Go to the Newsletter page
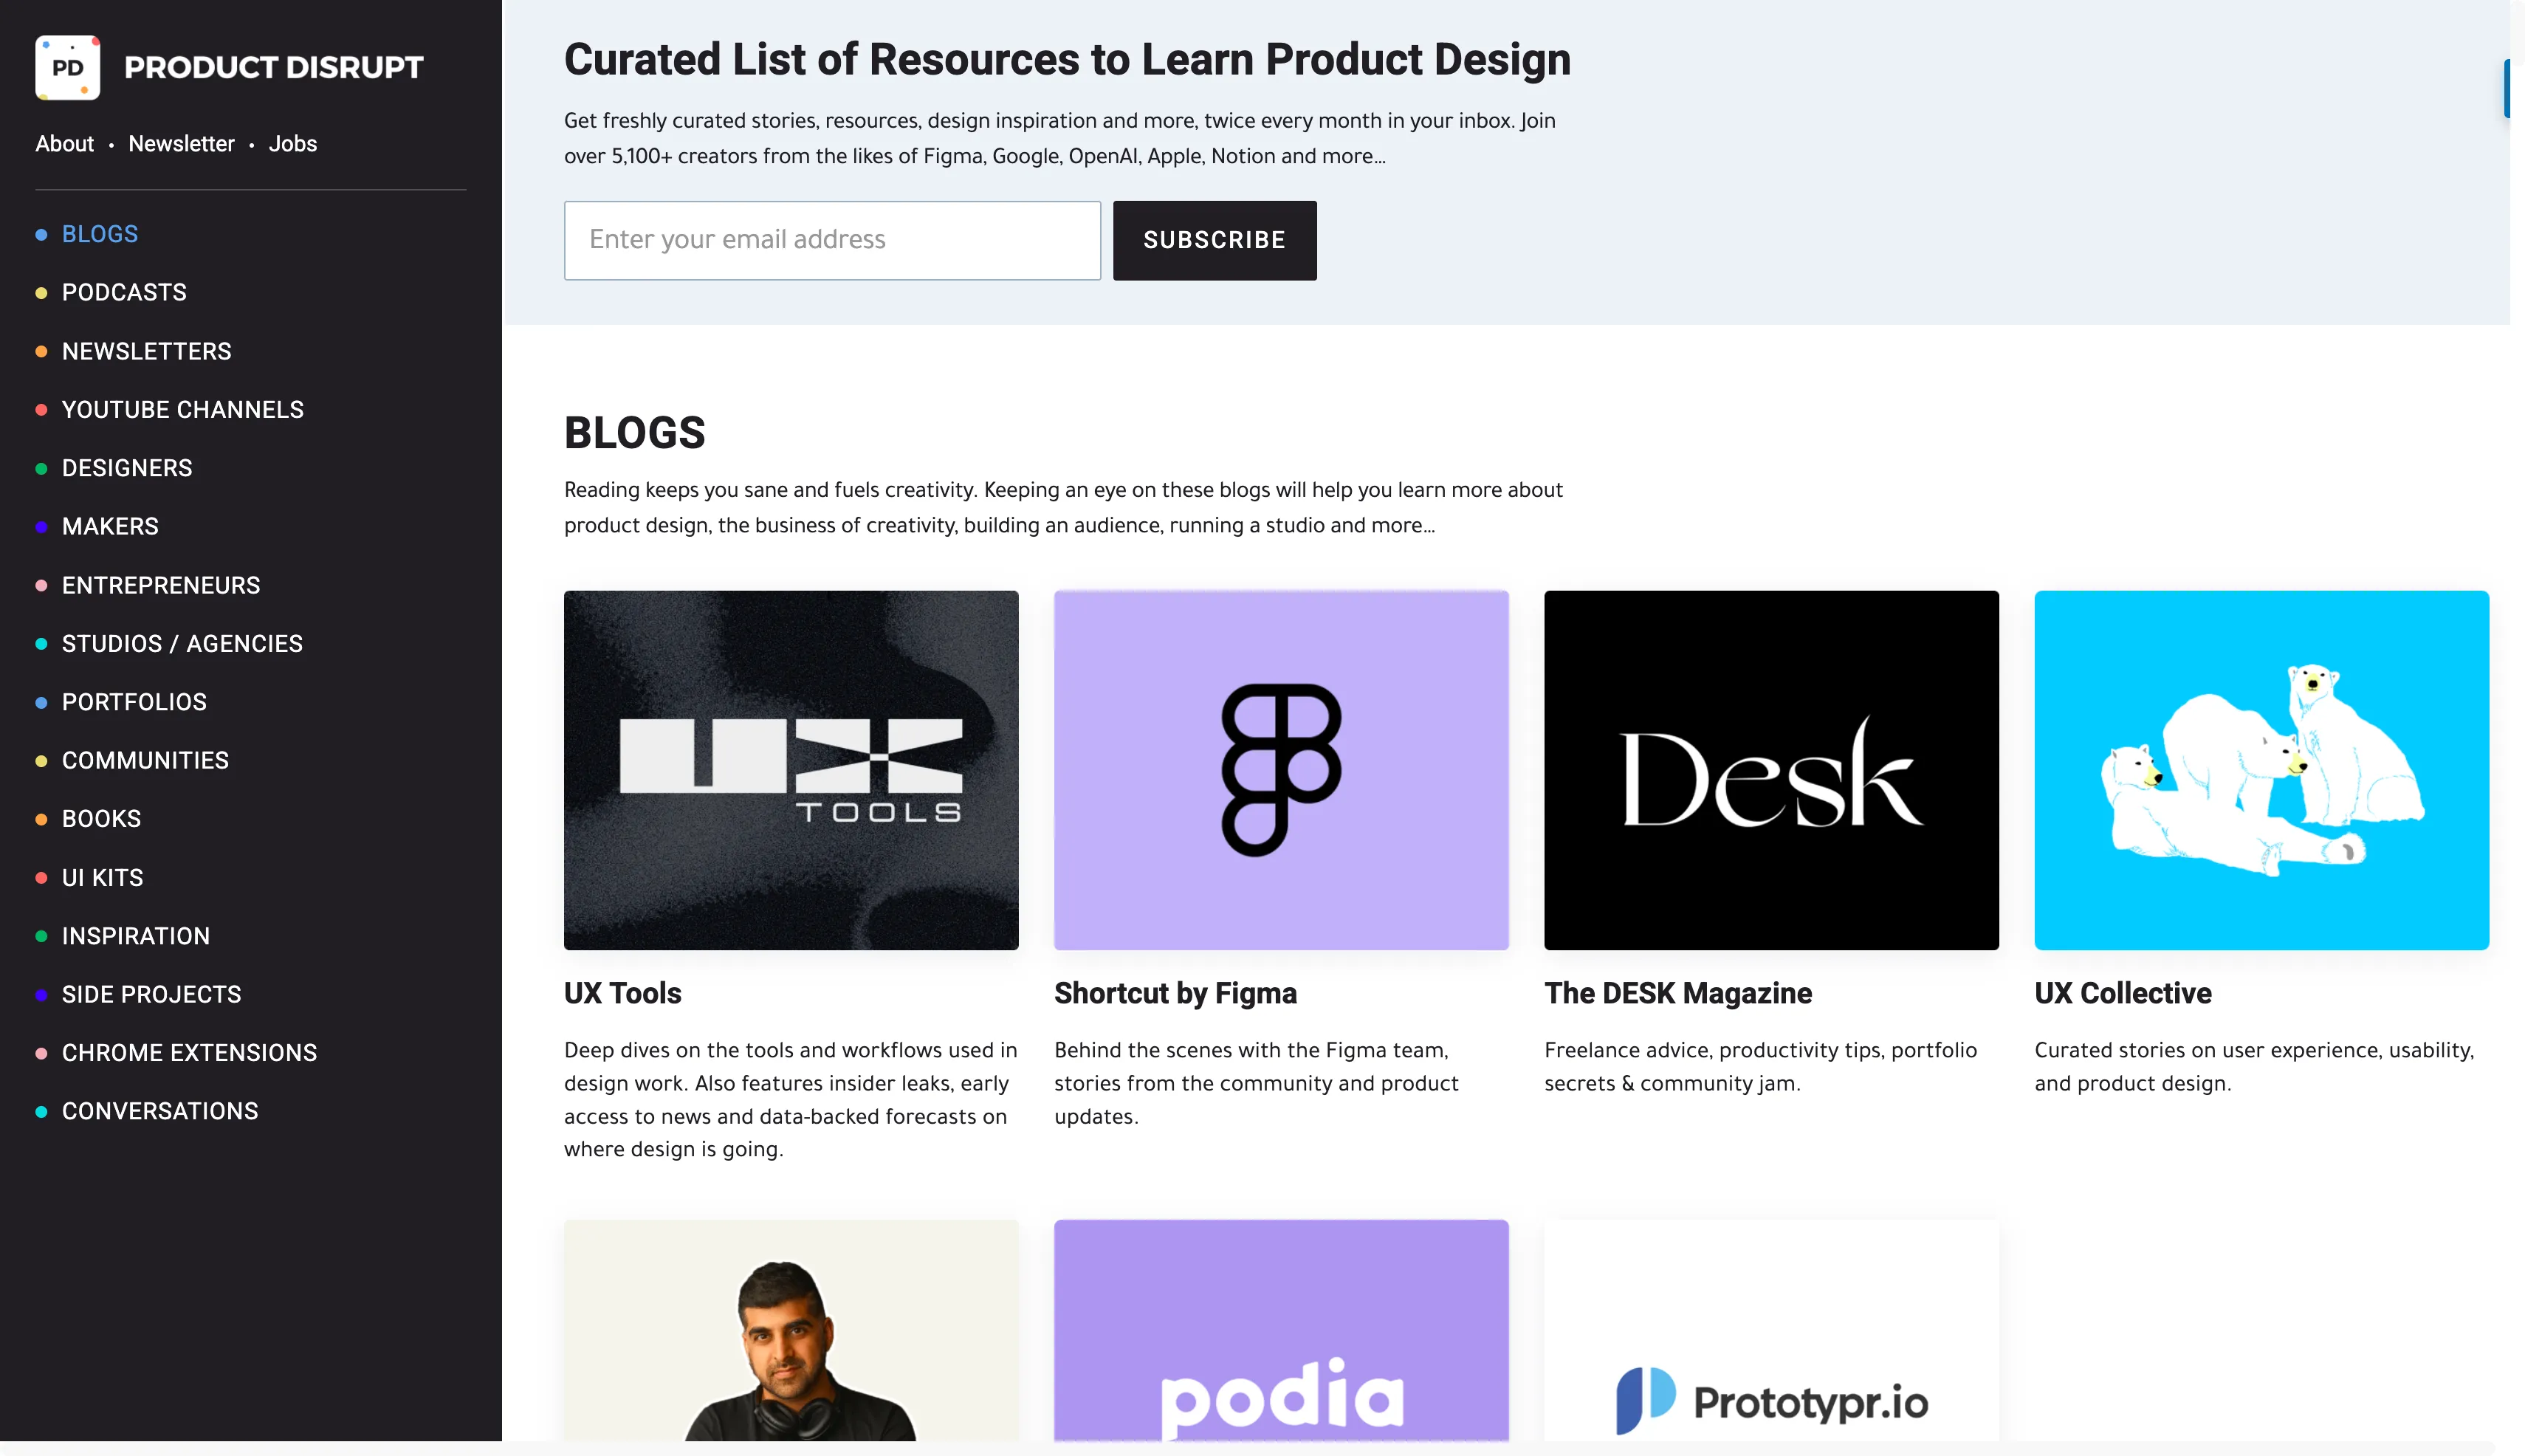The image size is (2525, 1456). click(x=181, y=144)
